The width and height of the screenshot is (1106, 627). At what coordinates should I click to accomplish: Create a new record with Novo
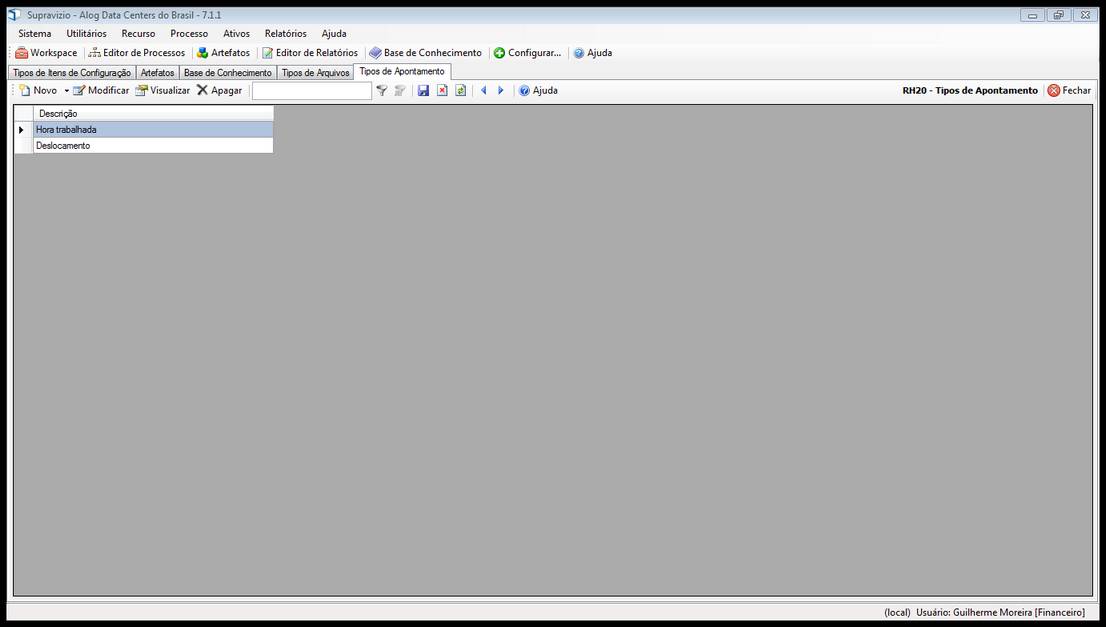click(38, 90)
